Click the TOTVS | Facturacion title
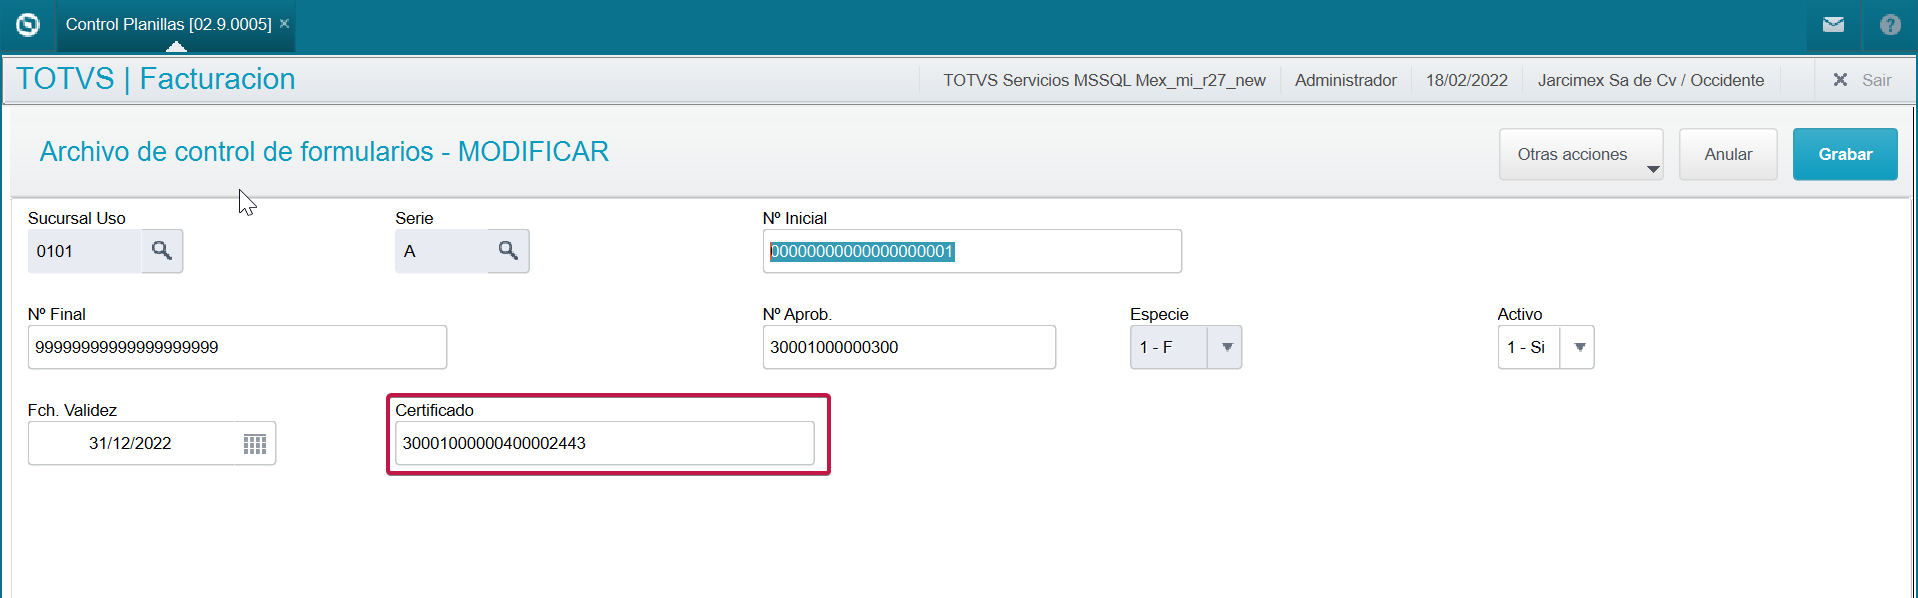The width and height of the screenshot is (1918, 598). tap(156, 79)
